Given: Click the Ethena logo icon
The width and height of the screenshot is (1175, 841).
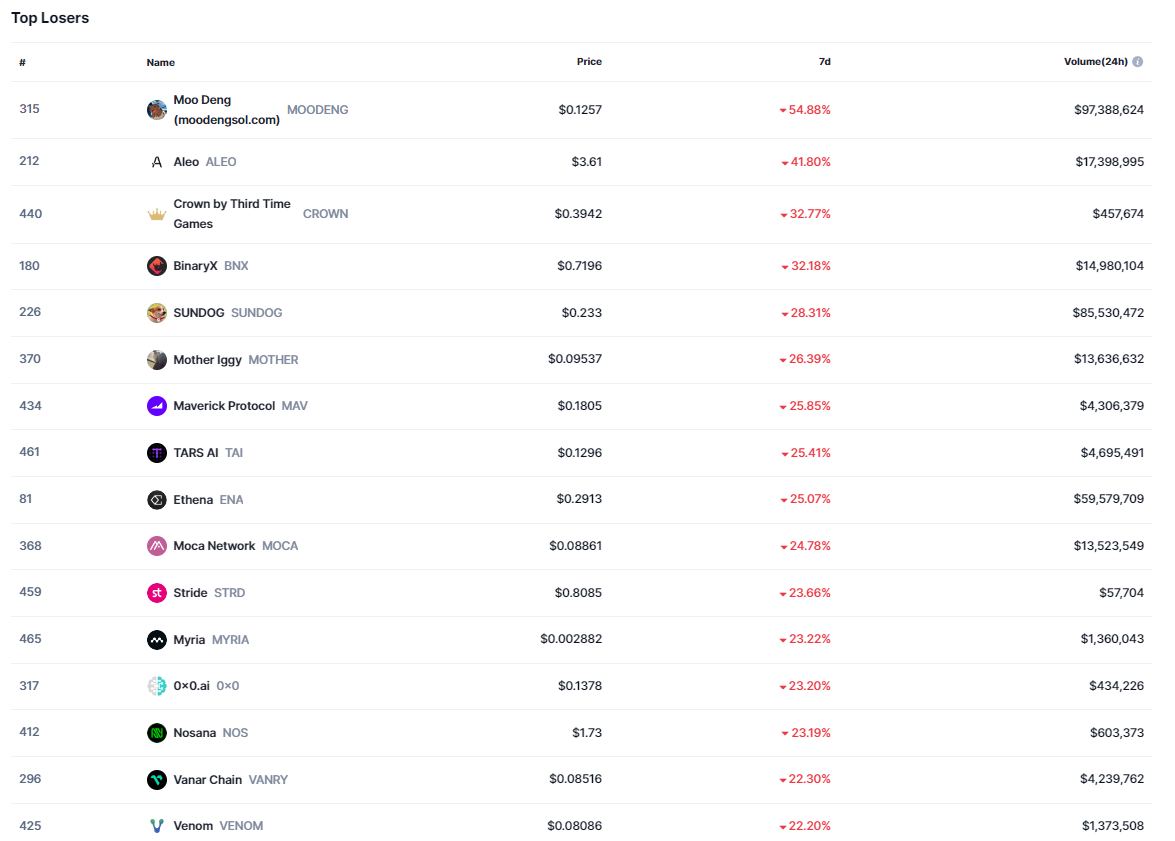Looking at the screenshot, I should (x=156, y=500).
